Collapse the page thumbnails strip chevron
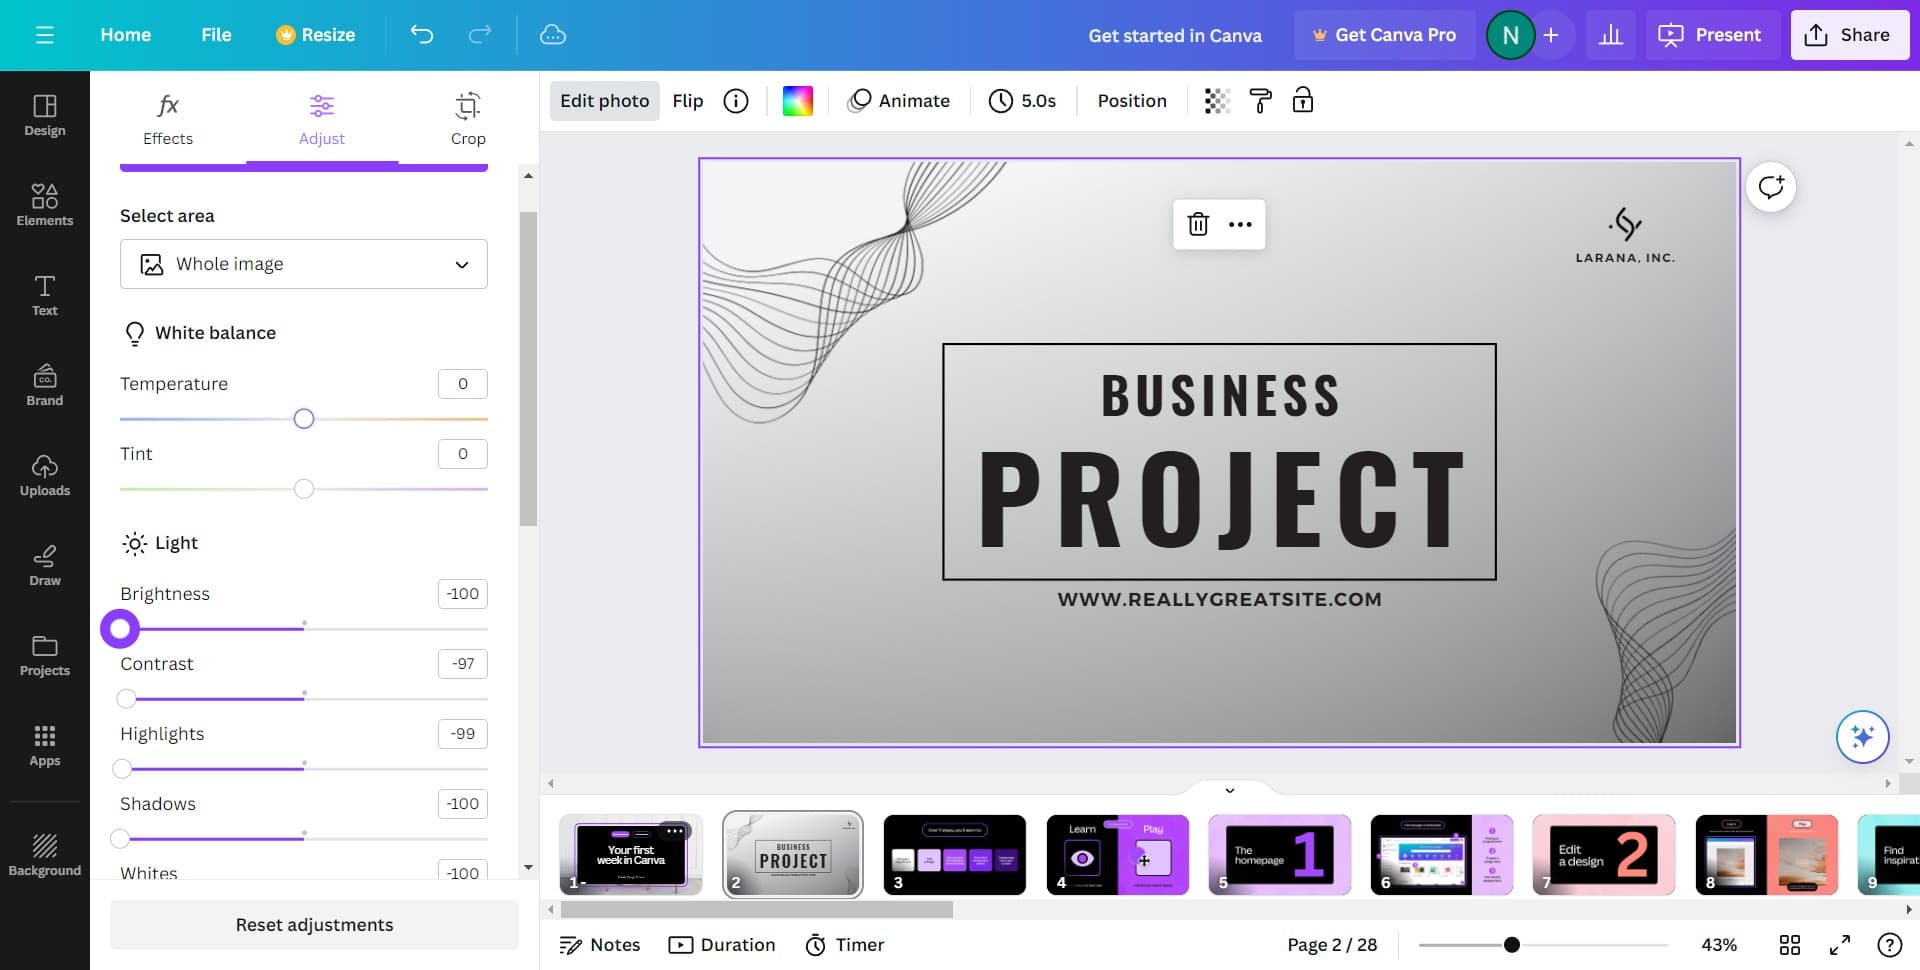Screen dimensions: 1920x970 (x=1229, y=790)
